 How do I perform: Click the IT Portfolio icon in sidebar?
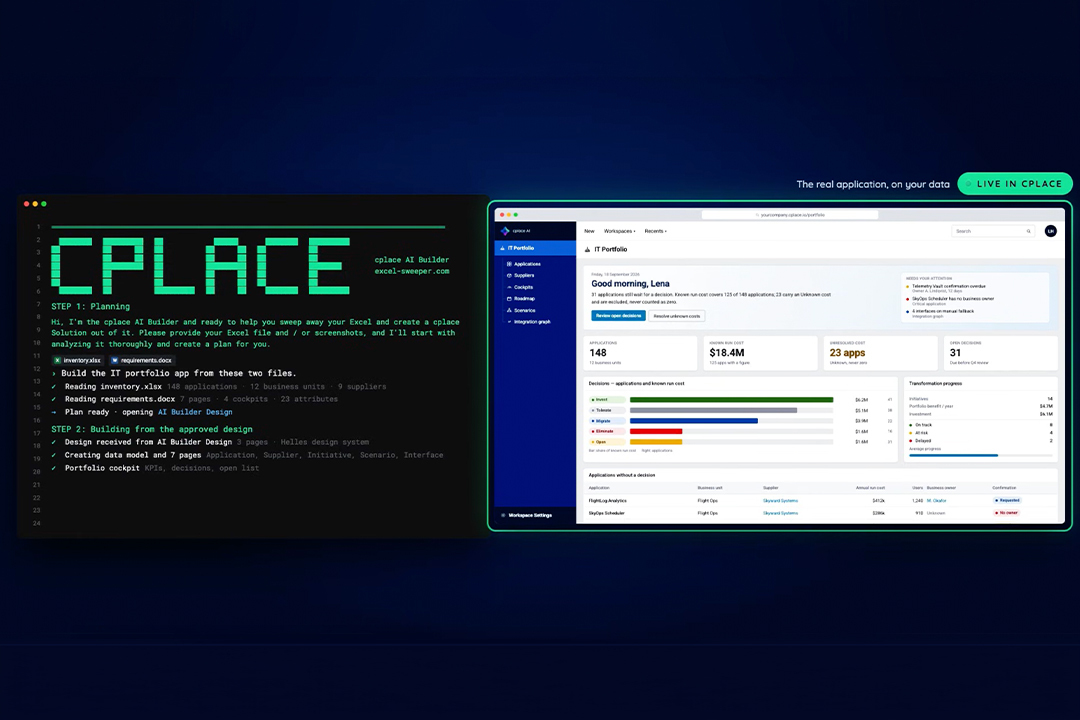coord(502,248)
